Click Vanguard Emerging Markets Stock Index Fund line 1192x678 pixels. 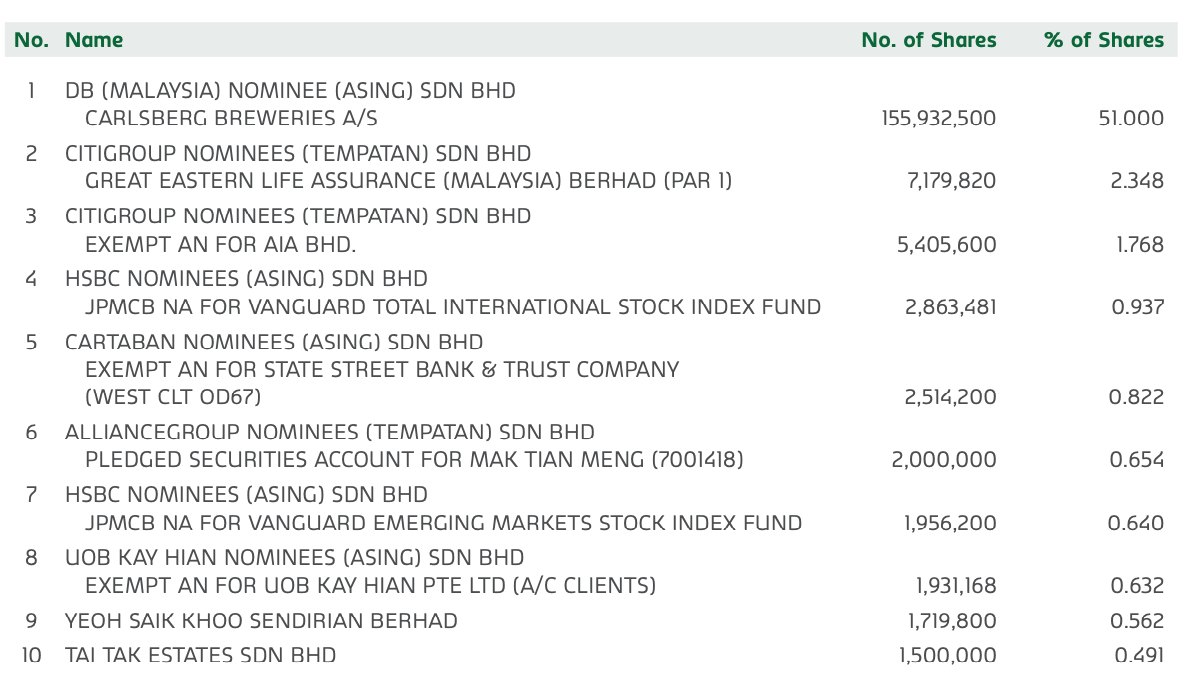[443, 523]
